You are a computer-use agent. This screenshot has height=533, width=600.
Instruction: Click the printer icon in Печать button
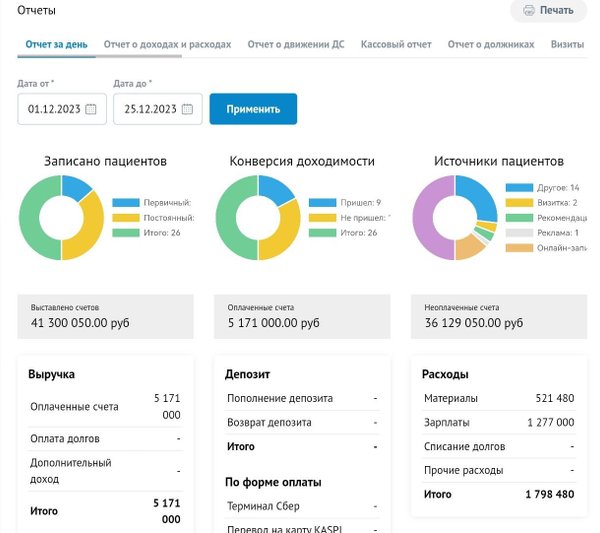pyautogui.click(x=528, y=10)
